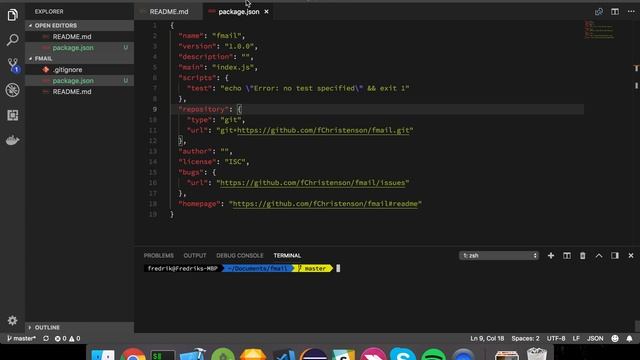
Task: Create a new terminal with plus icon
Action: [x=551, y=256]
